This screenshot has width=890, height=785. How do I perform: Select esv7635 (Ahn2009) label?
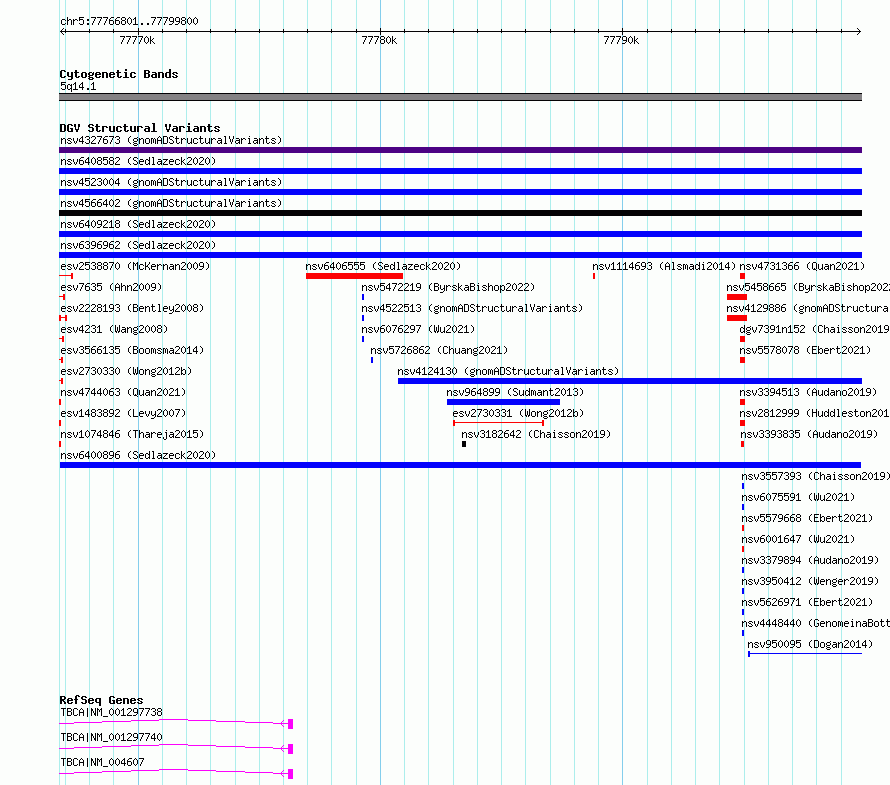click(x=111, y=287)
